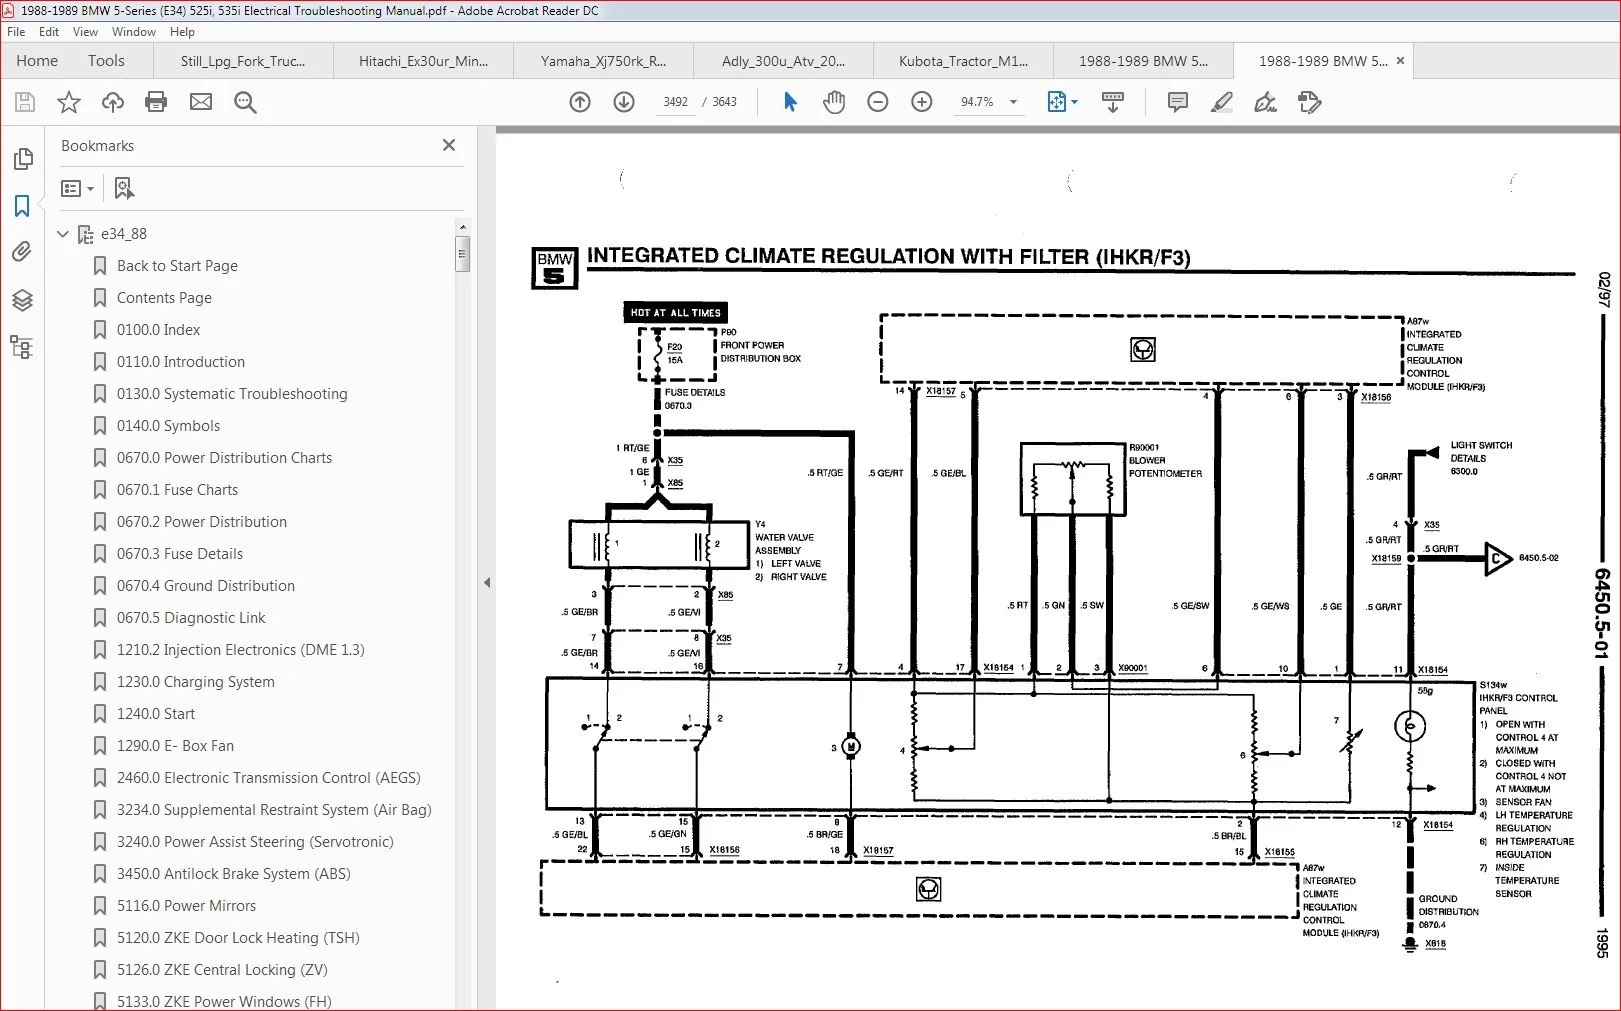The width and height of the screenshot is (1621, 1011).
Task: Collapse the e34_88 bookmark tree
Action: coord(63,234)
